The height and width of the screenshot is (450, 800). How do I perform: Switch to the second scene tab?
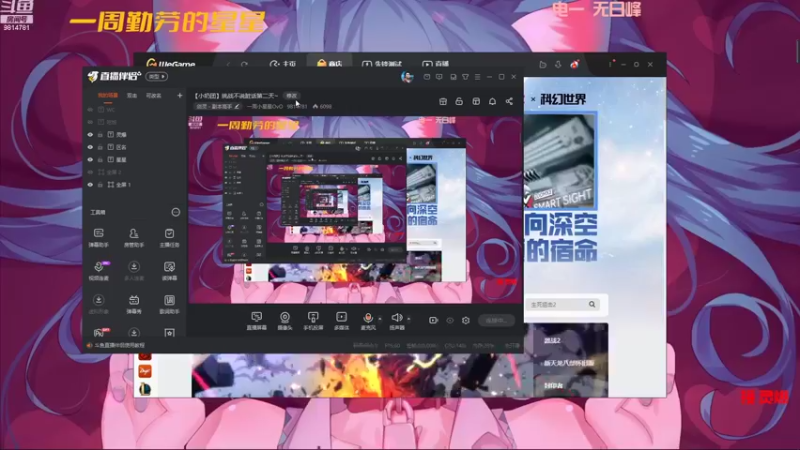click(132, 95)
